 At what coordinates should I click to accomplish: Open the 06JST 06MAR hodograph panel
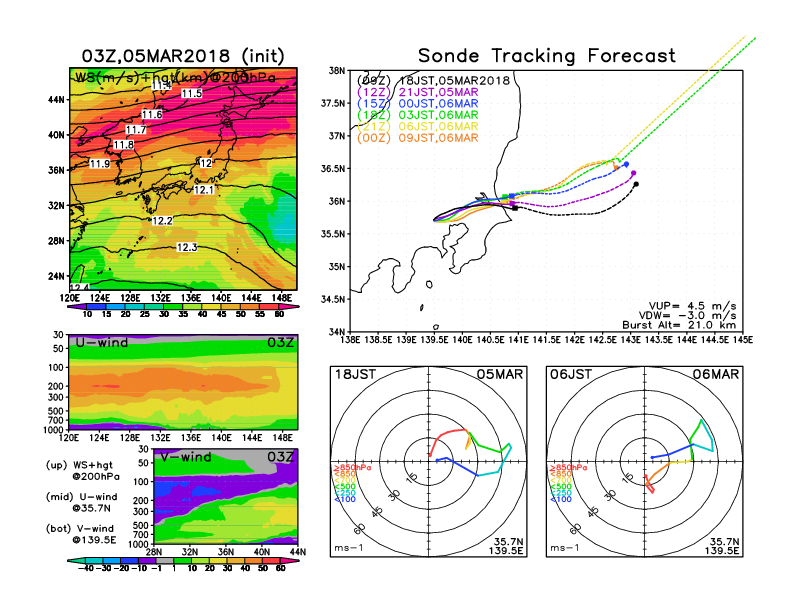645,462
